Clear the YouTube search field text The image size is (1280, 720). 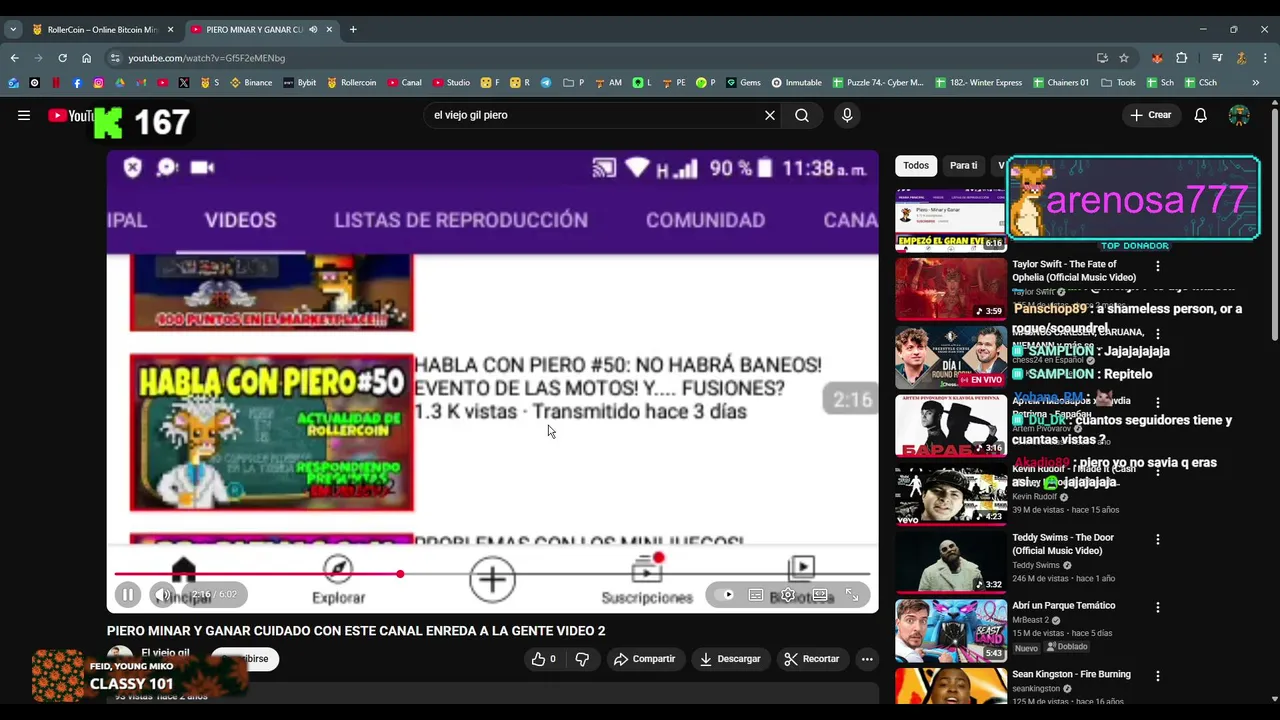coord(770,115)
